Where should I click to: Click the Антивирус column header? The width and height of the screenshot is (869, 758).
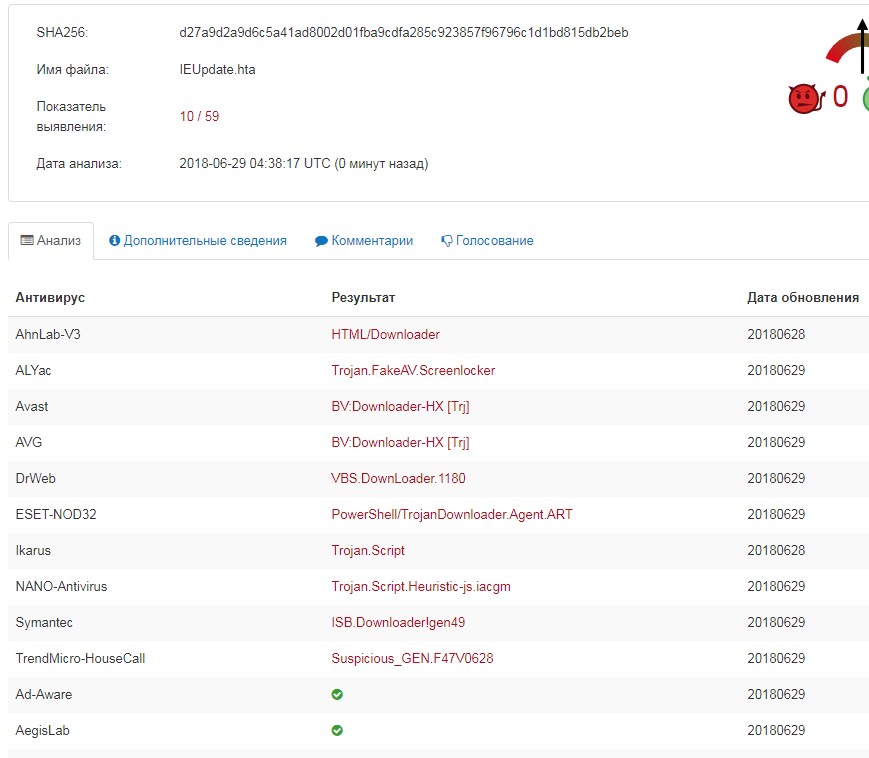coord(50,298)
